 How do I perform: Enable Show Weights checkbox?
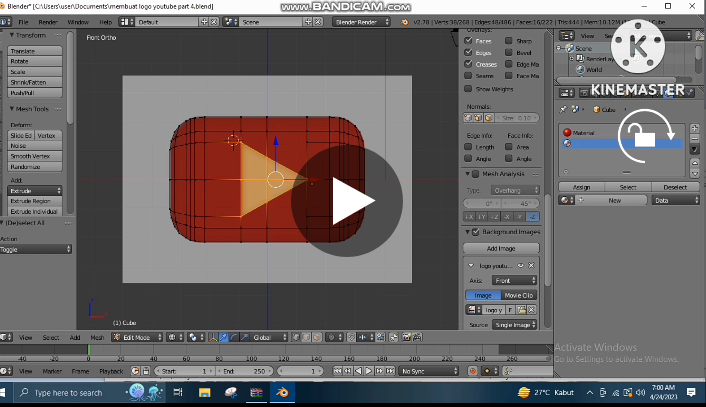click(468, 89)
